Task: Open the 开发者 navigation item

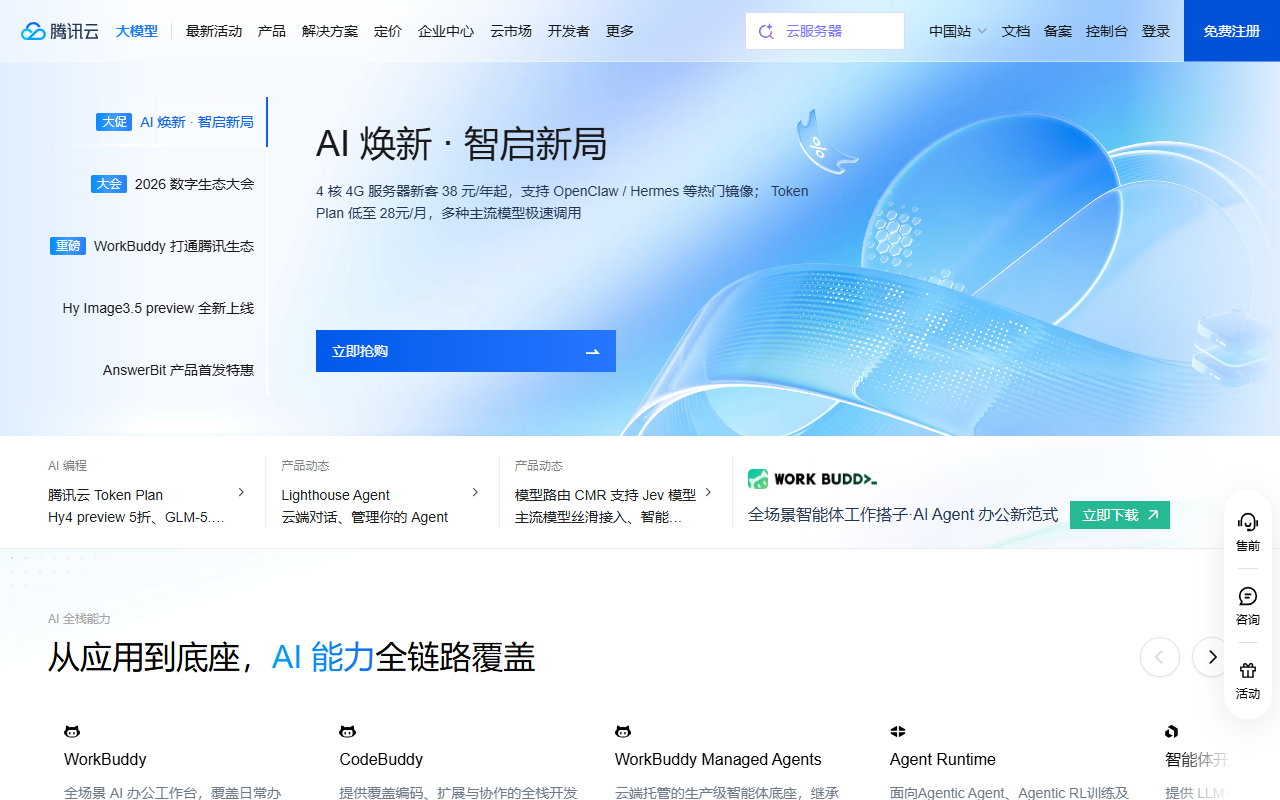Action: (x=569, y=31)
